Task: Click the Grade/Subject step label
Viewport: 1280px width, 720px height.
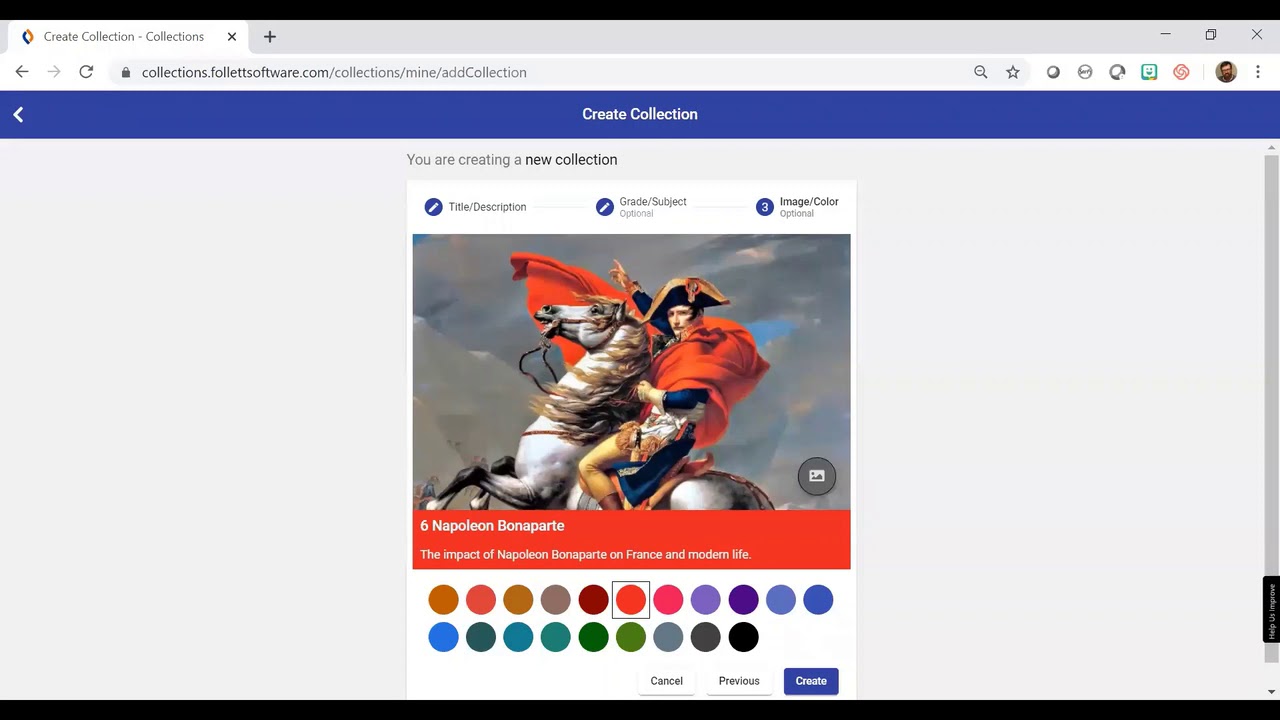Action: pos(653,202)
